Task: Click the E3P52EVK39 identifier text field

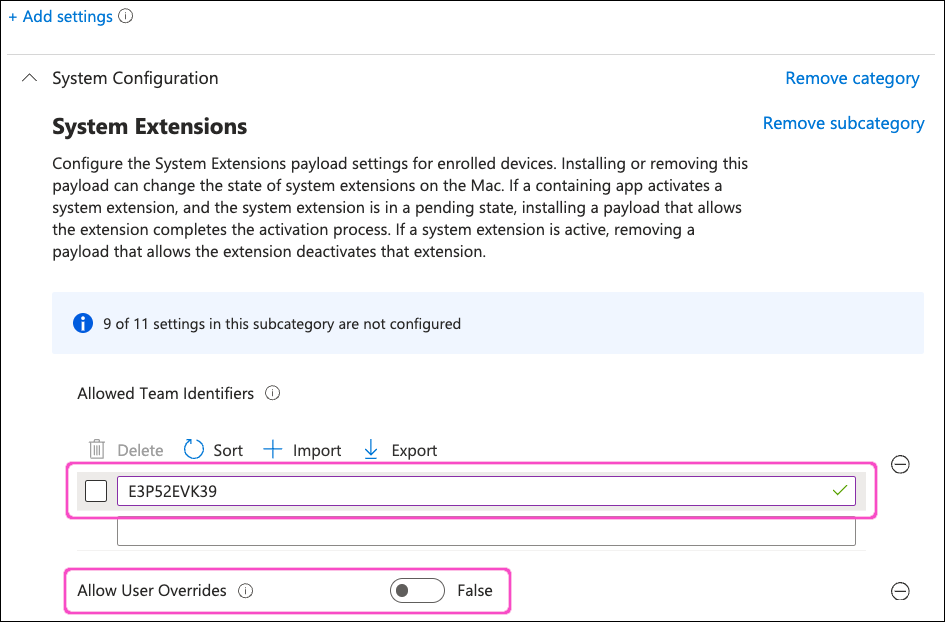Action: pos(470,491)
